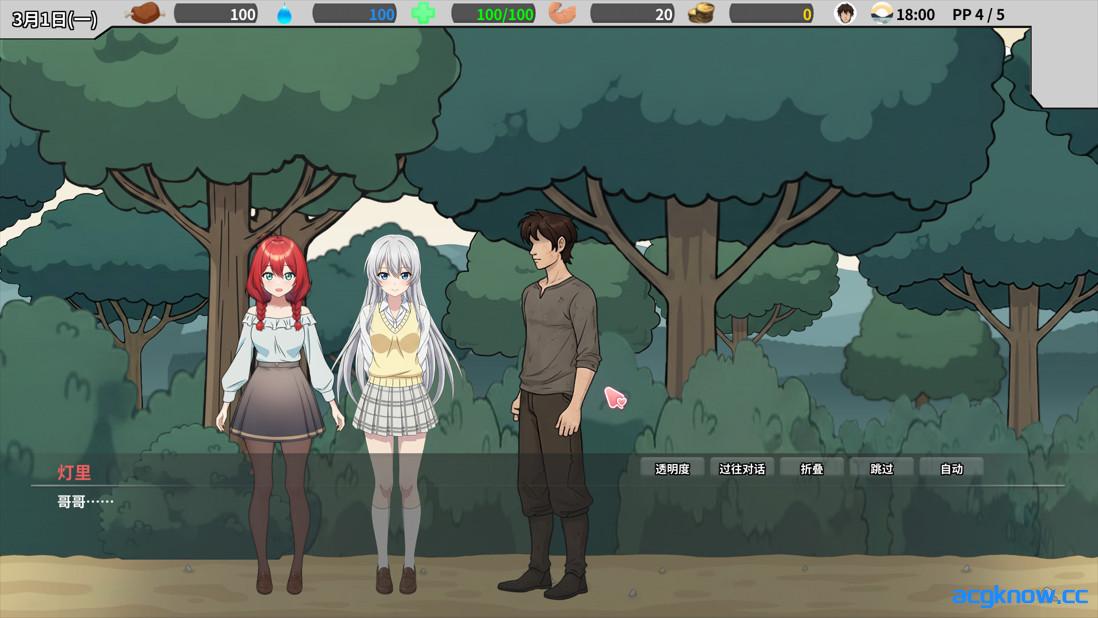Click the 18:00 clock text
The height and width of the screenshot is (618, 1098).
pos(915,14)
